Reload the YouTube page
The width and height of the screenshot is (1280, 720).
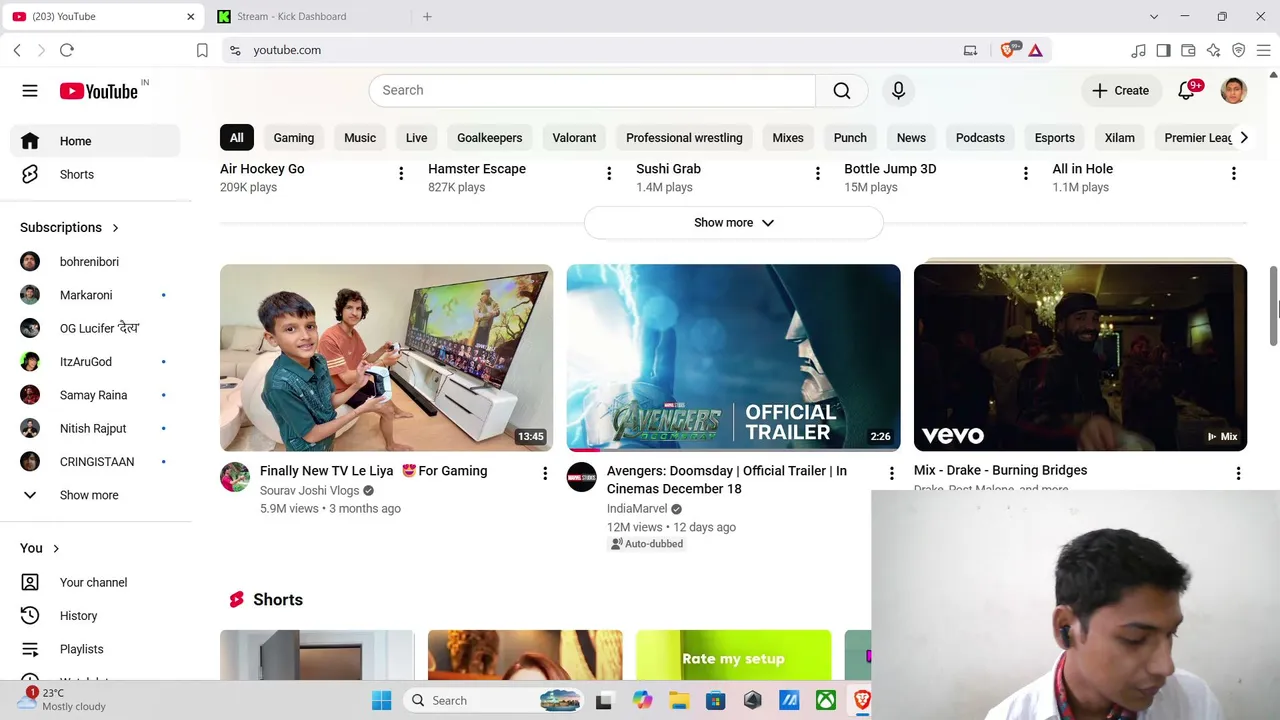click(67, 50)
